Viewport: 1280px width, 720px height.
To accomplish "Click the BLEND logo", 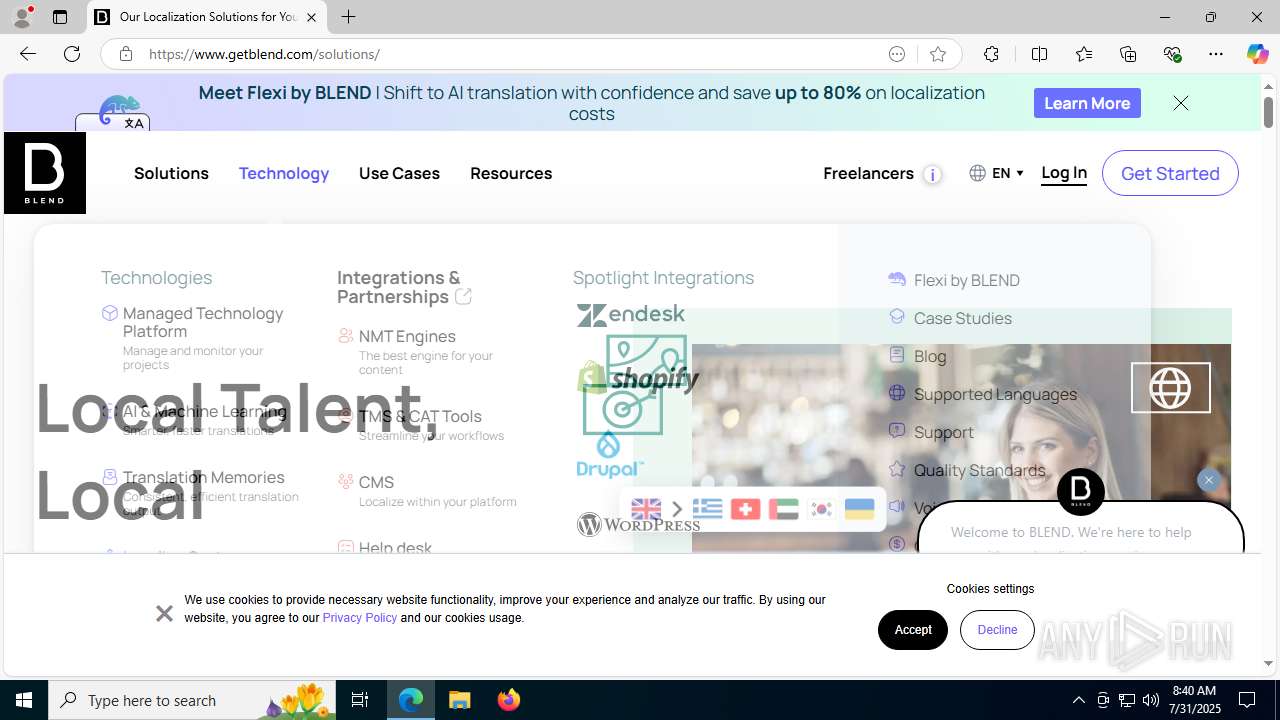I will [x=45, y=173].
